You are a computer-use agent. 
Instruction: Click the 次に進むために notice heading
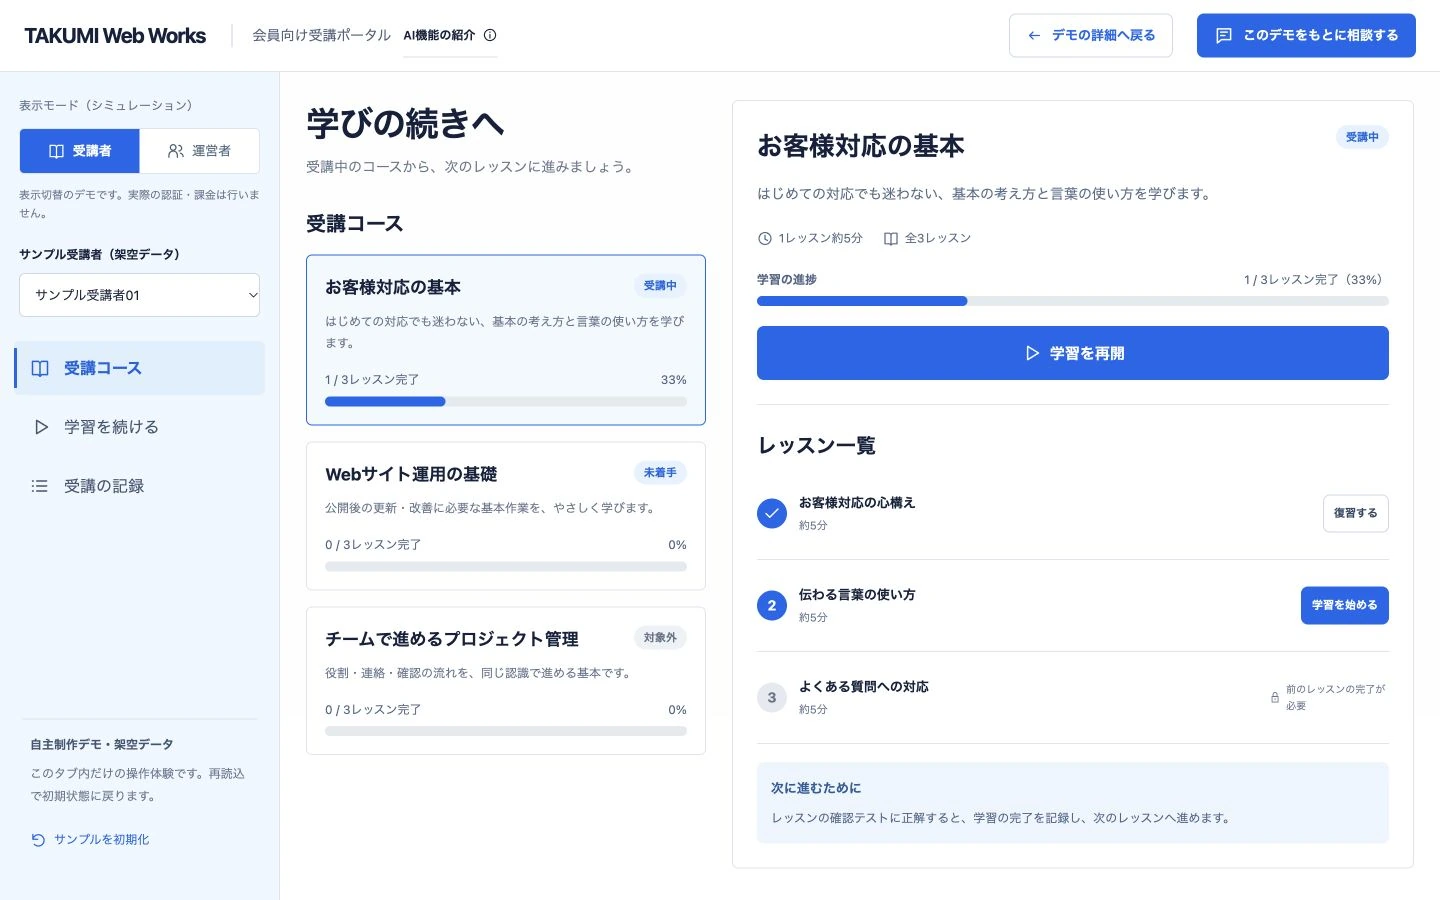click(x=816, y=788)
